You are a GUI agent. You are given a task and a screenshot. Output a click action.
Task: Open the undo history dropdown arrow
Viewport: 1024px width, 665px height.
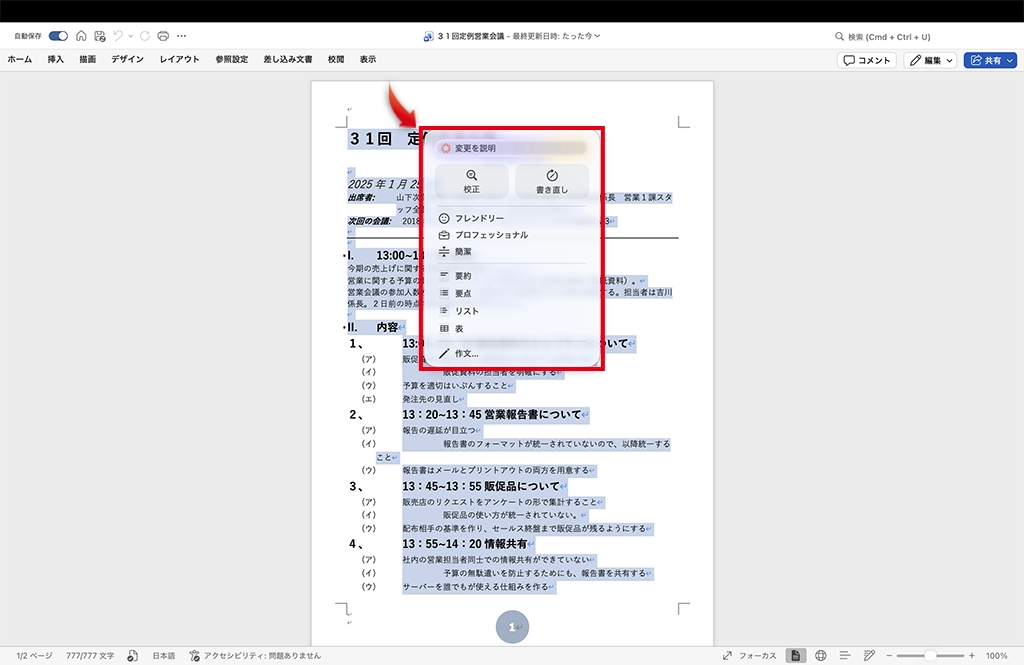click(132, 36)
